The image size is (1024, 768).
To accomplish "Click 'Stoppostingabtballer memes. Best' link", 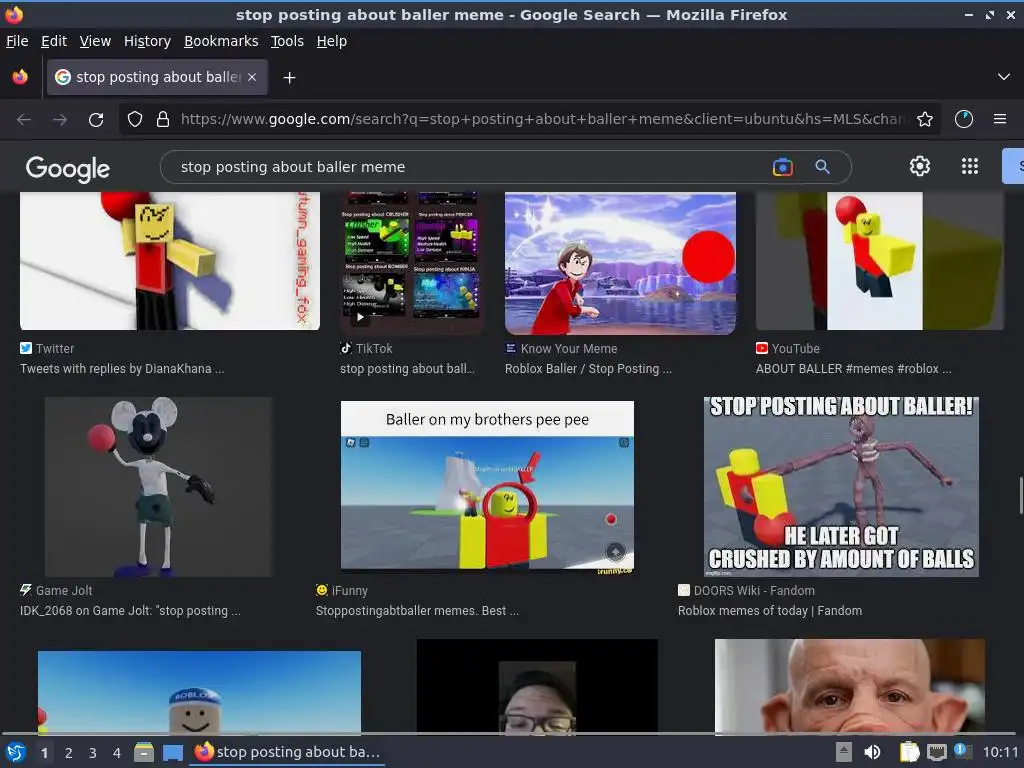I will [x=417, y=611].
